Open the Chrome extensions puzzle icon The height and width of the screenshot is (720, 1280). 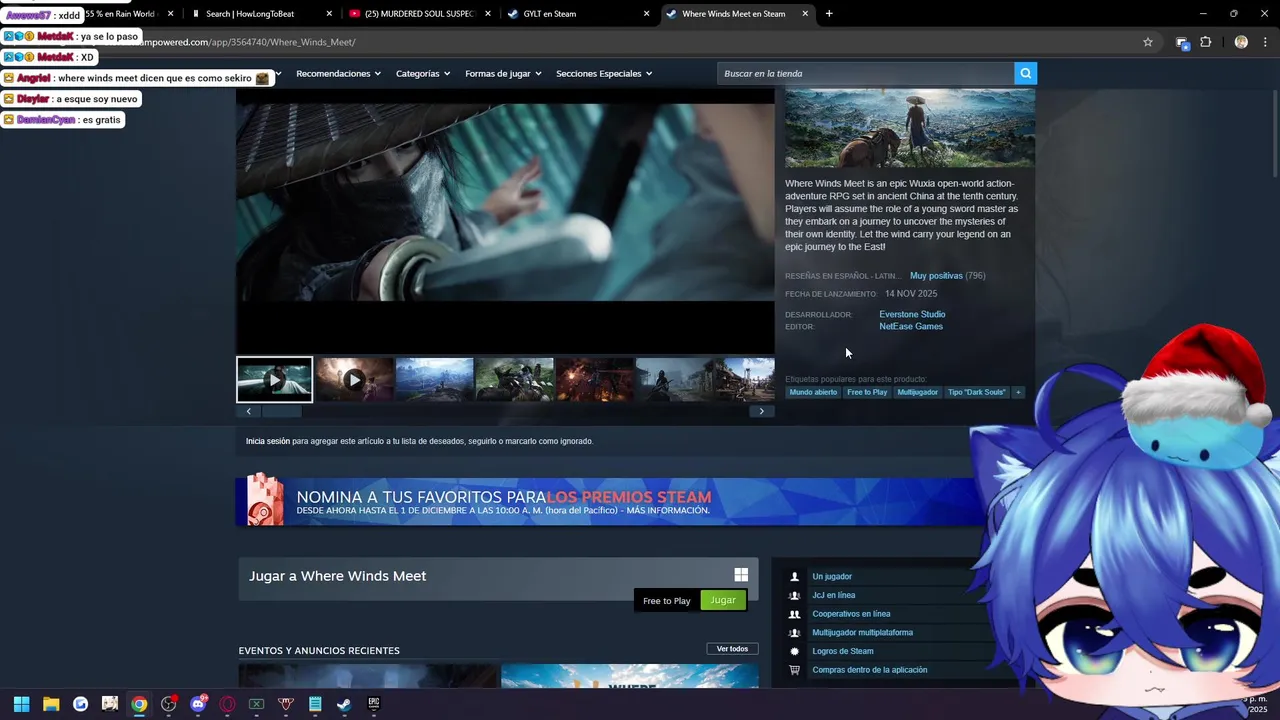point(1206,42)
